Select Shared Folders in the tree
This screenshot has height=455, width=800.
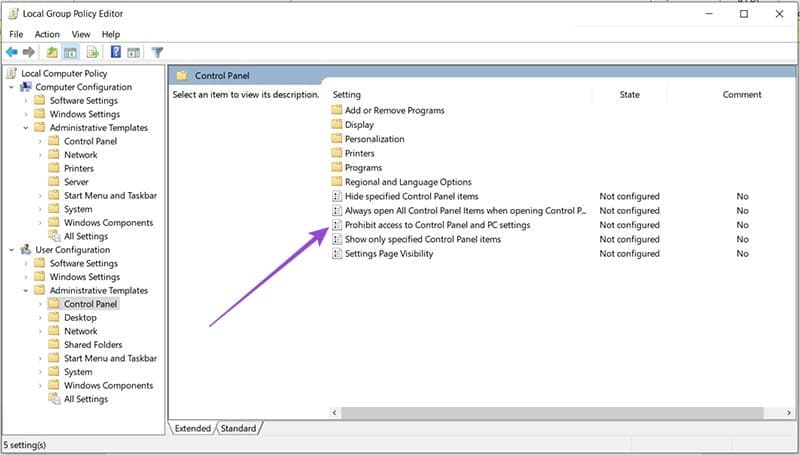[93, 345]
